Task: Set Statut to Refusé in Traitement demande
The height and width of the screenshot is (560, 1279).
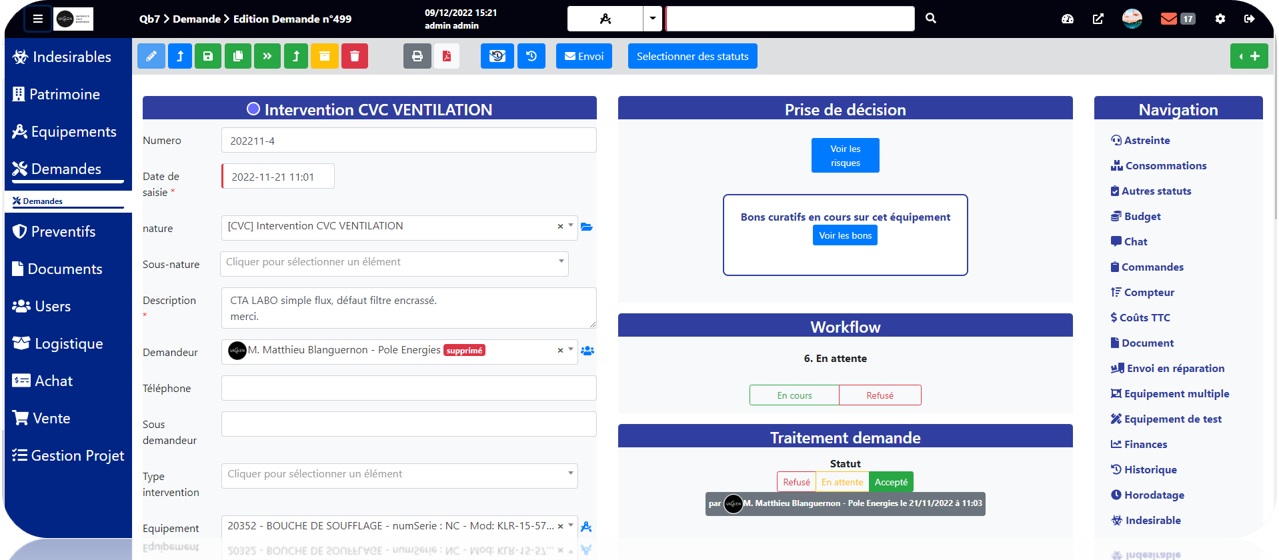Action: [796, 482]
